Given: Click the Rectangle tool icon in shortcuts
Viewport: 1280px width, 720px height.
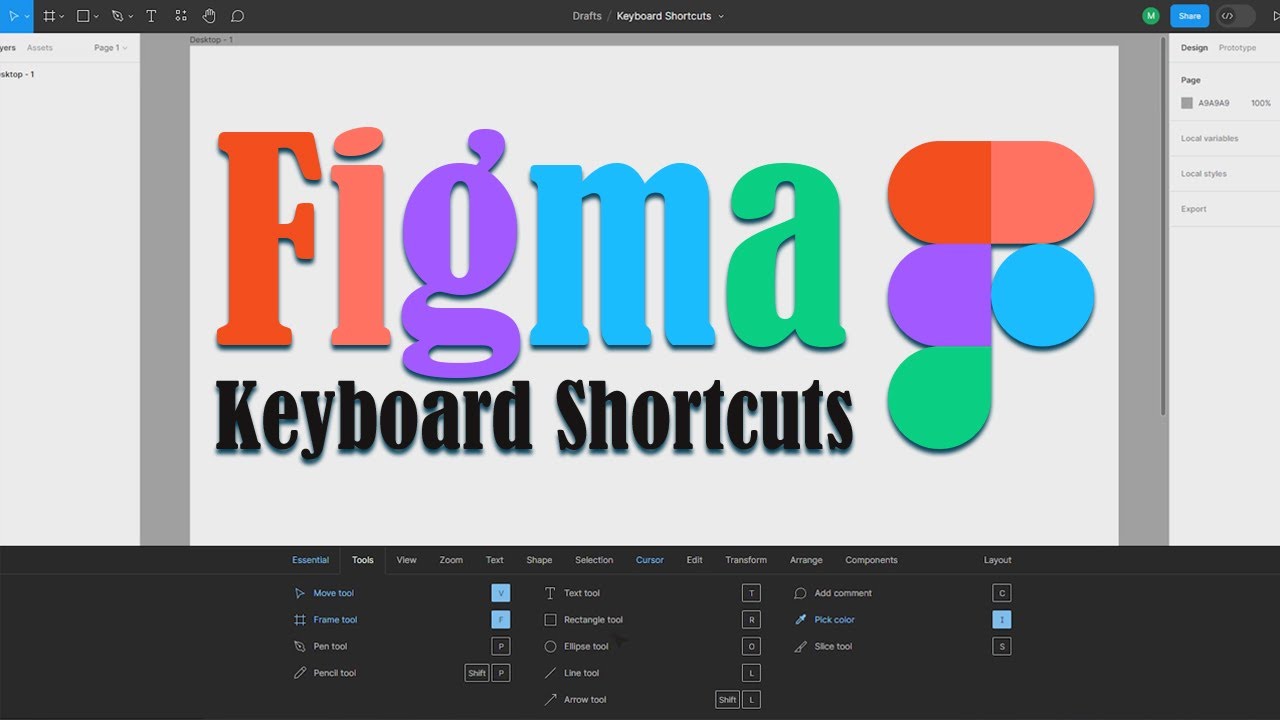Looking at the screenshot, I should click(x=550, y=620).
